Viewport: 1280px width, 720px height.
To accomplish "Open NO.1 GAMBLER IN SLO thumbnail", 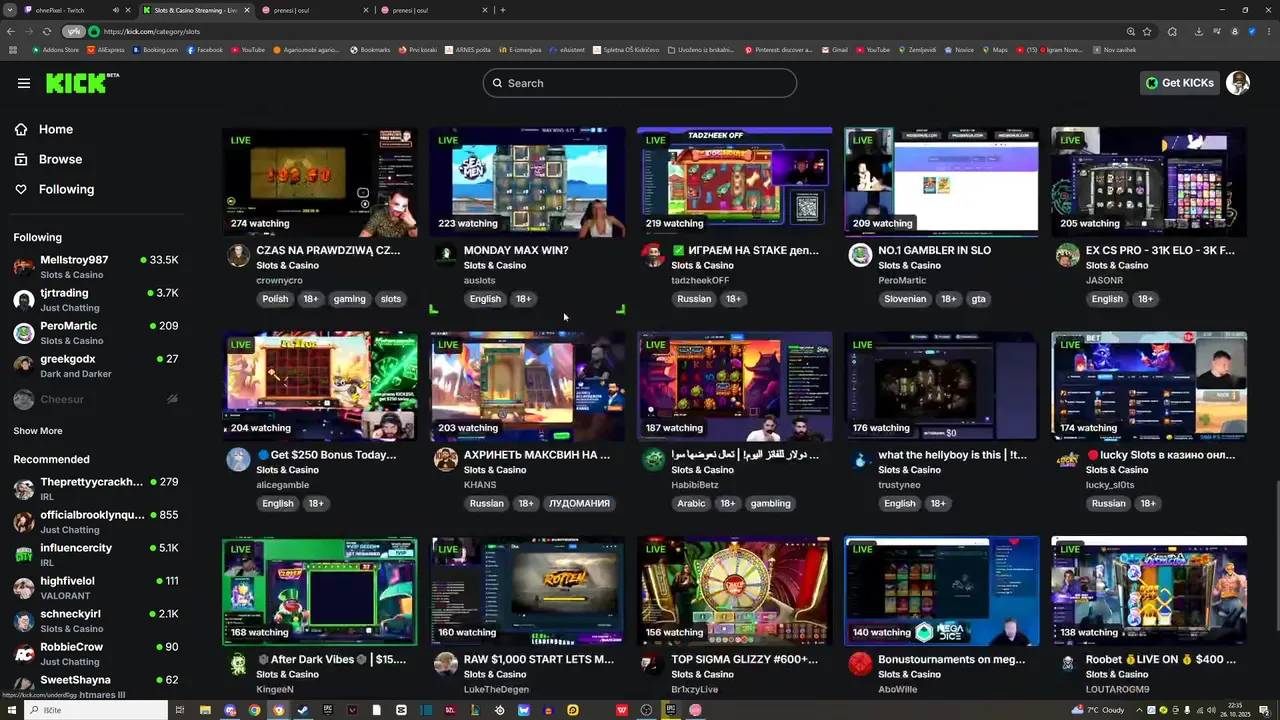I will tap(942, 182).
